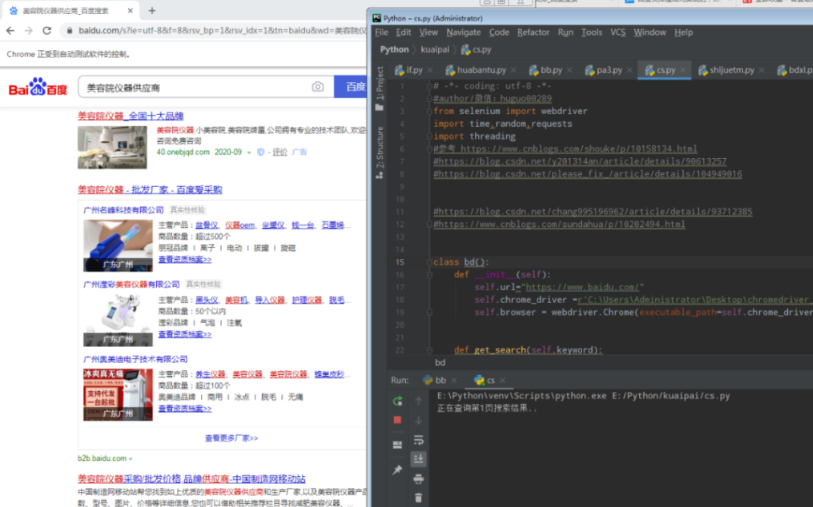Stop the running cs script
The width and height of the screenshot is (813, 507).
click(398, 420)
